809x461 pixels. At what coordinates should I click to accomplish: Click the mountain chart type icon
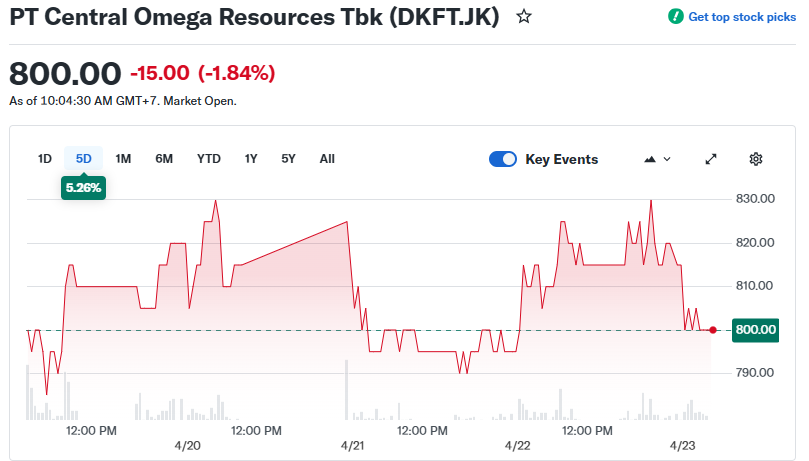pos(651,159)
